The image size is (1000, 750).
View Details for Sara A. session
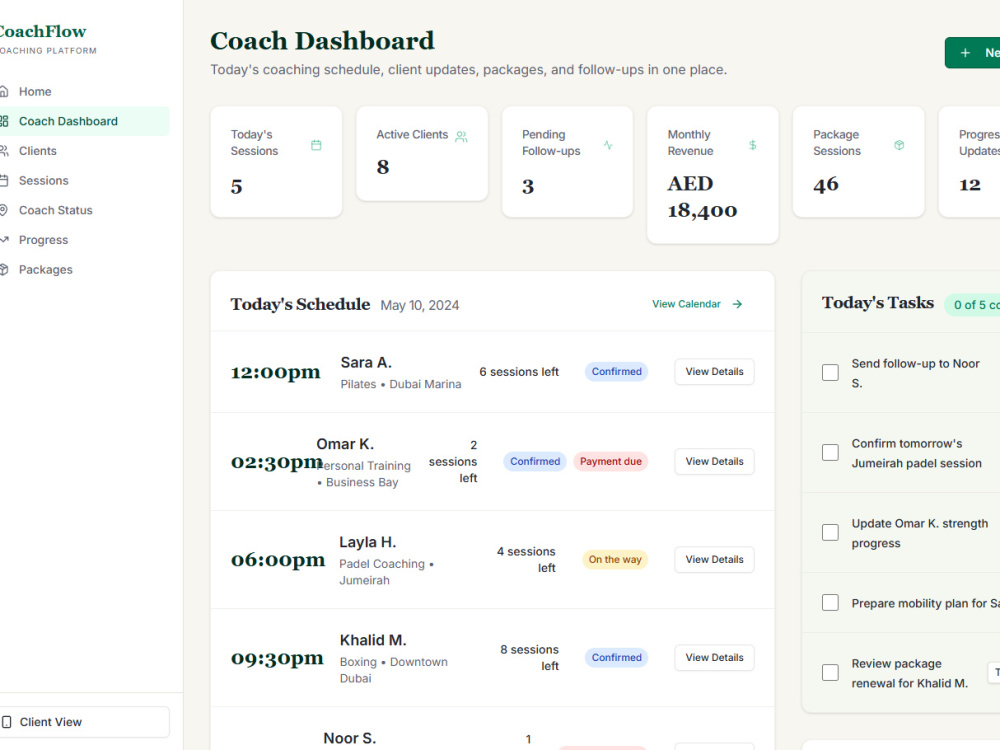tap(714, 372)
